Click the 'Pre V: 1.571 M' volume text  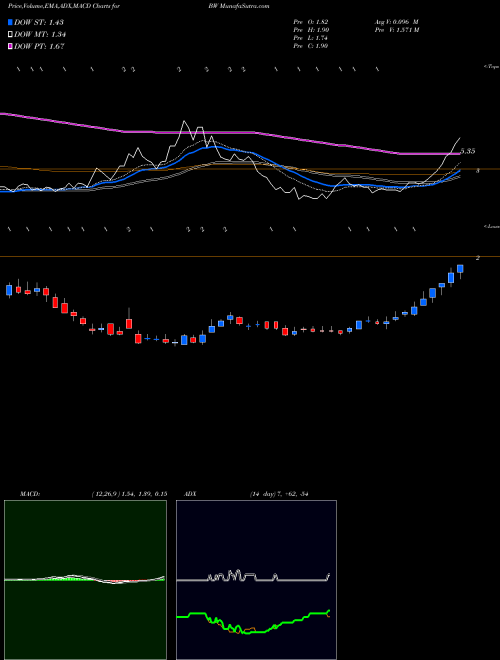click(396, 30)
